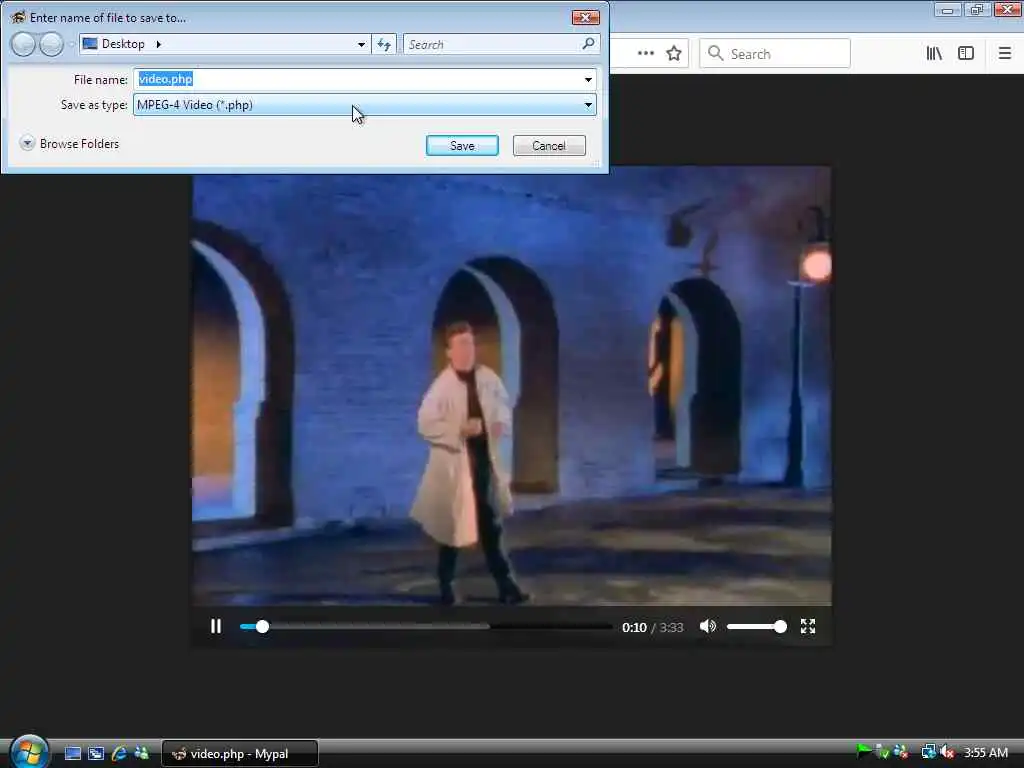The height and width of the screenshot is (768, 1024).
Task: Enter fullscreen video mode
Action: pyautogui.click(x=808, y=627)
